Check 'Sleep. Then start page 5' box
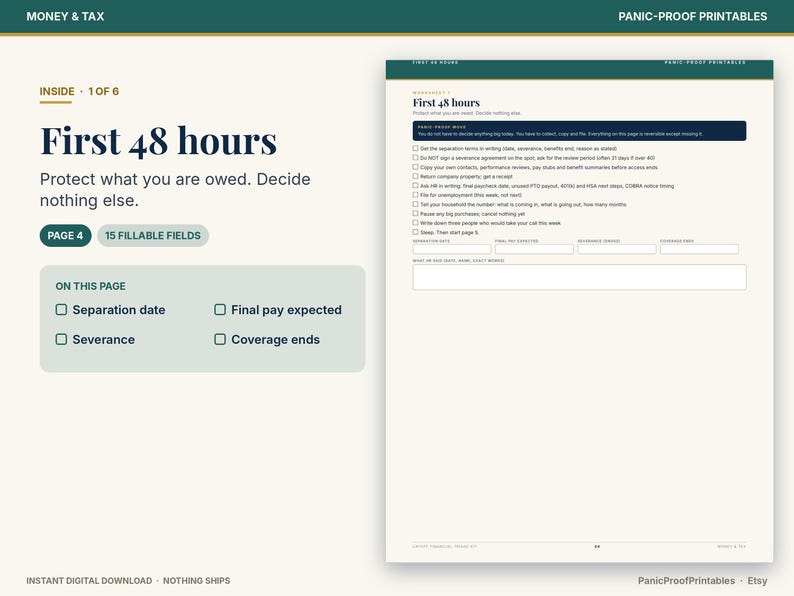The image size is (794, 596). pos(415,232)
